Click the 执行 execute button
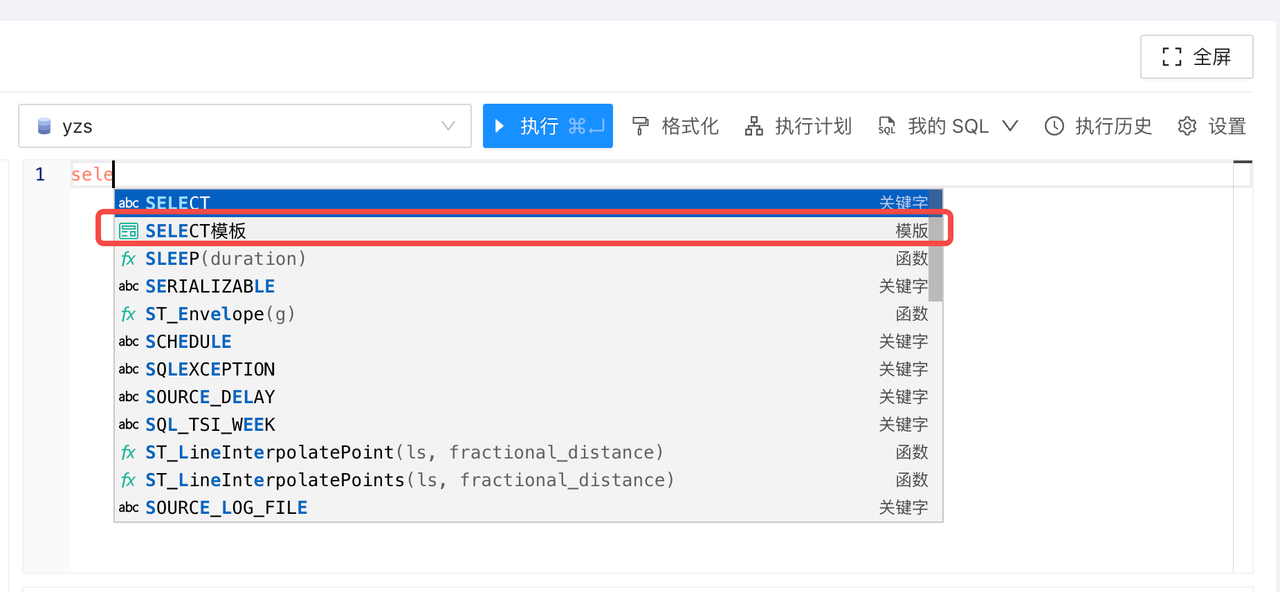 [x=547, y=125]
